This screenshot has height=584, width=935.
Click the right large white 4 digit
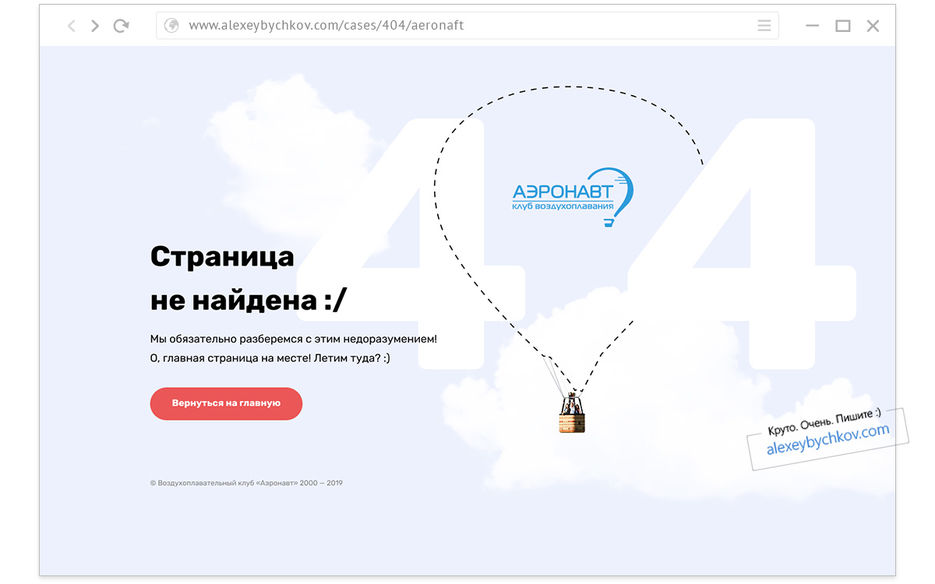[x=742, y=243]
